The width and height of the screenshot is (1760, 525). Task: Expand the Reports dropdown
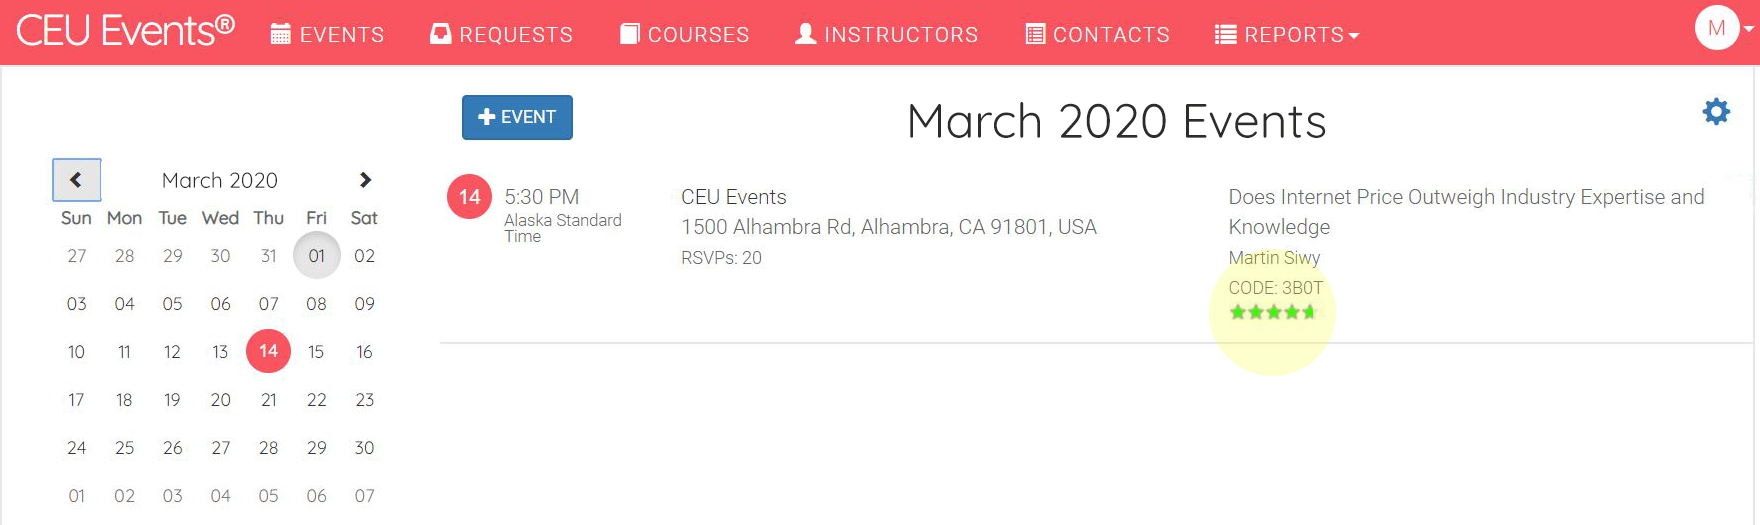click(1287, 35)
